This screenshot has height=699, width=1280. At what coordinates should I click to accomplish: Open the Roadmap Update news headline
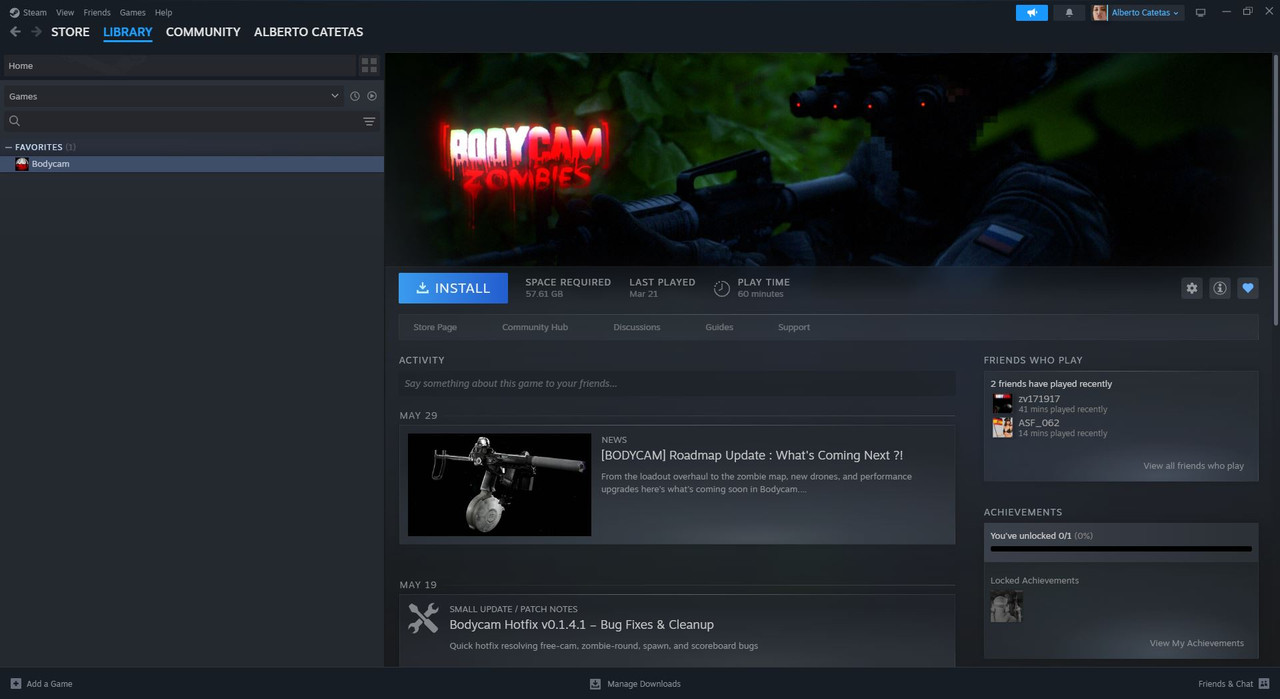click(752, 455)
